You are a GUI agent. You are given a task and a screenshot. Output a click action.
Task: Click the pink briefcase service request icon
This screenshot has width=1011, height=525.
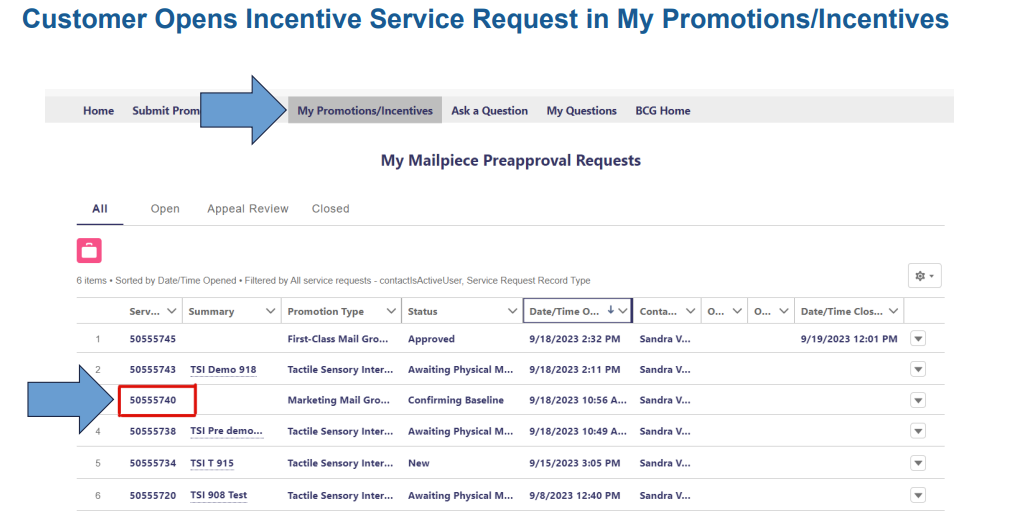click(89, 251)
